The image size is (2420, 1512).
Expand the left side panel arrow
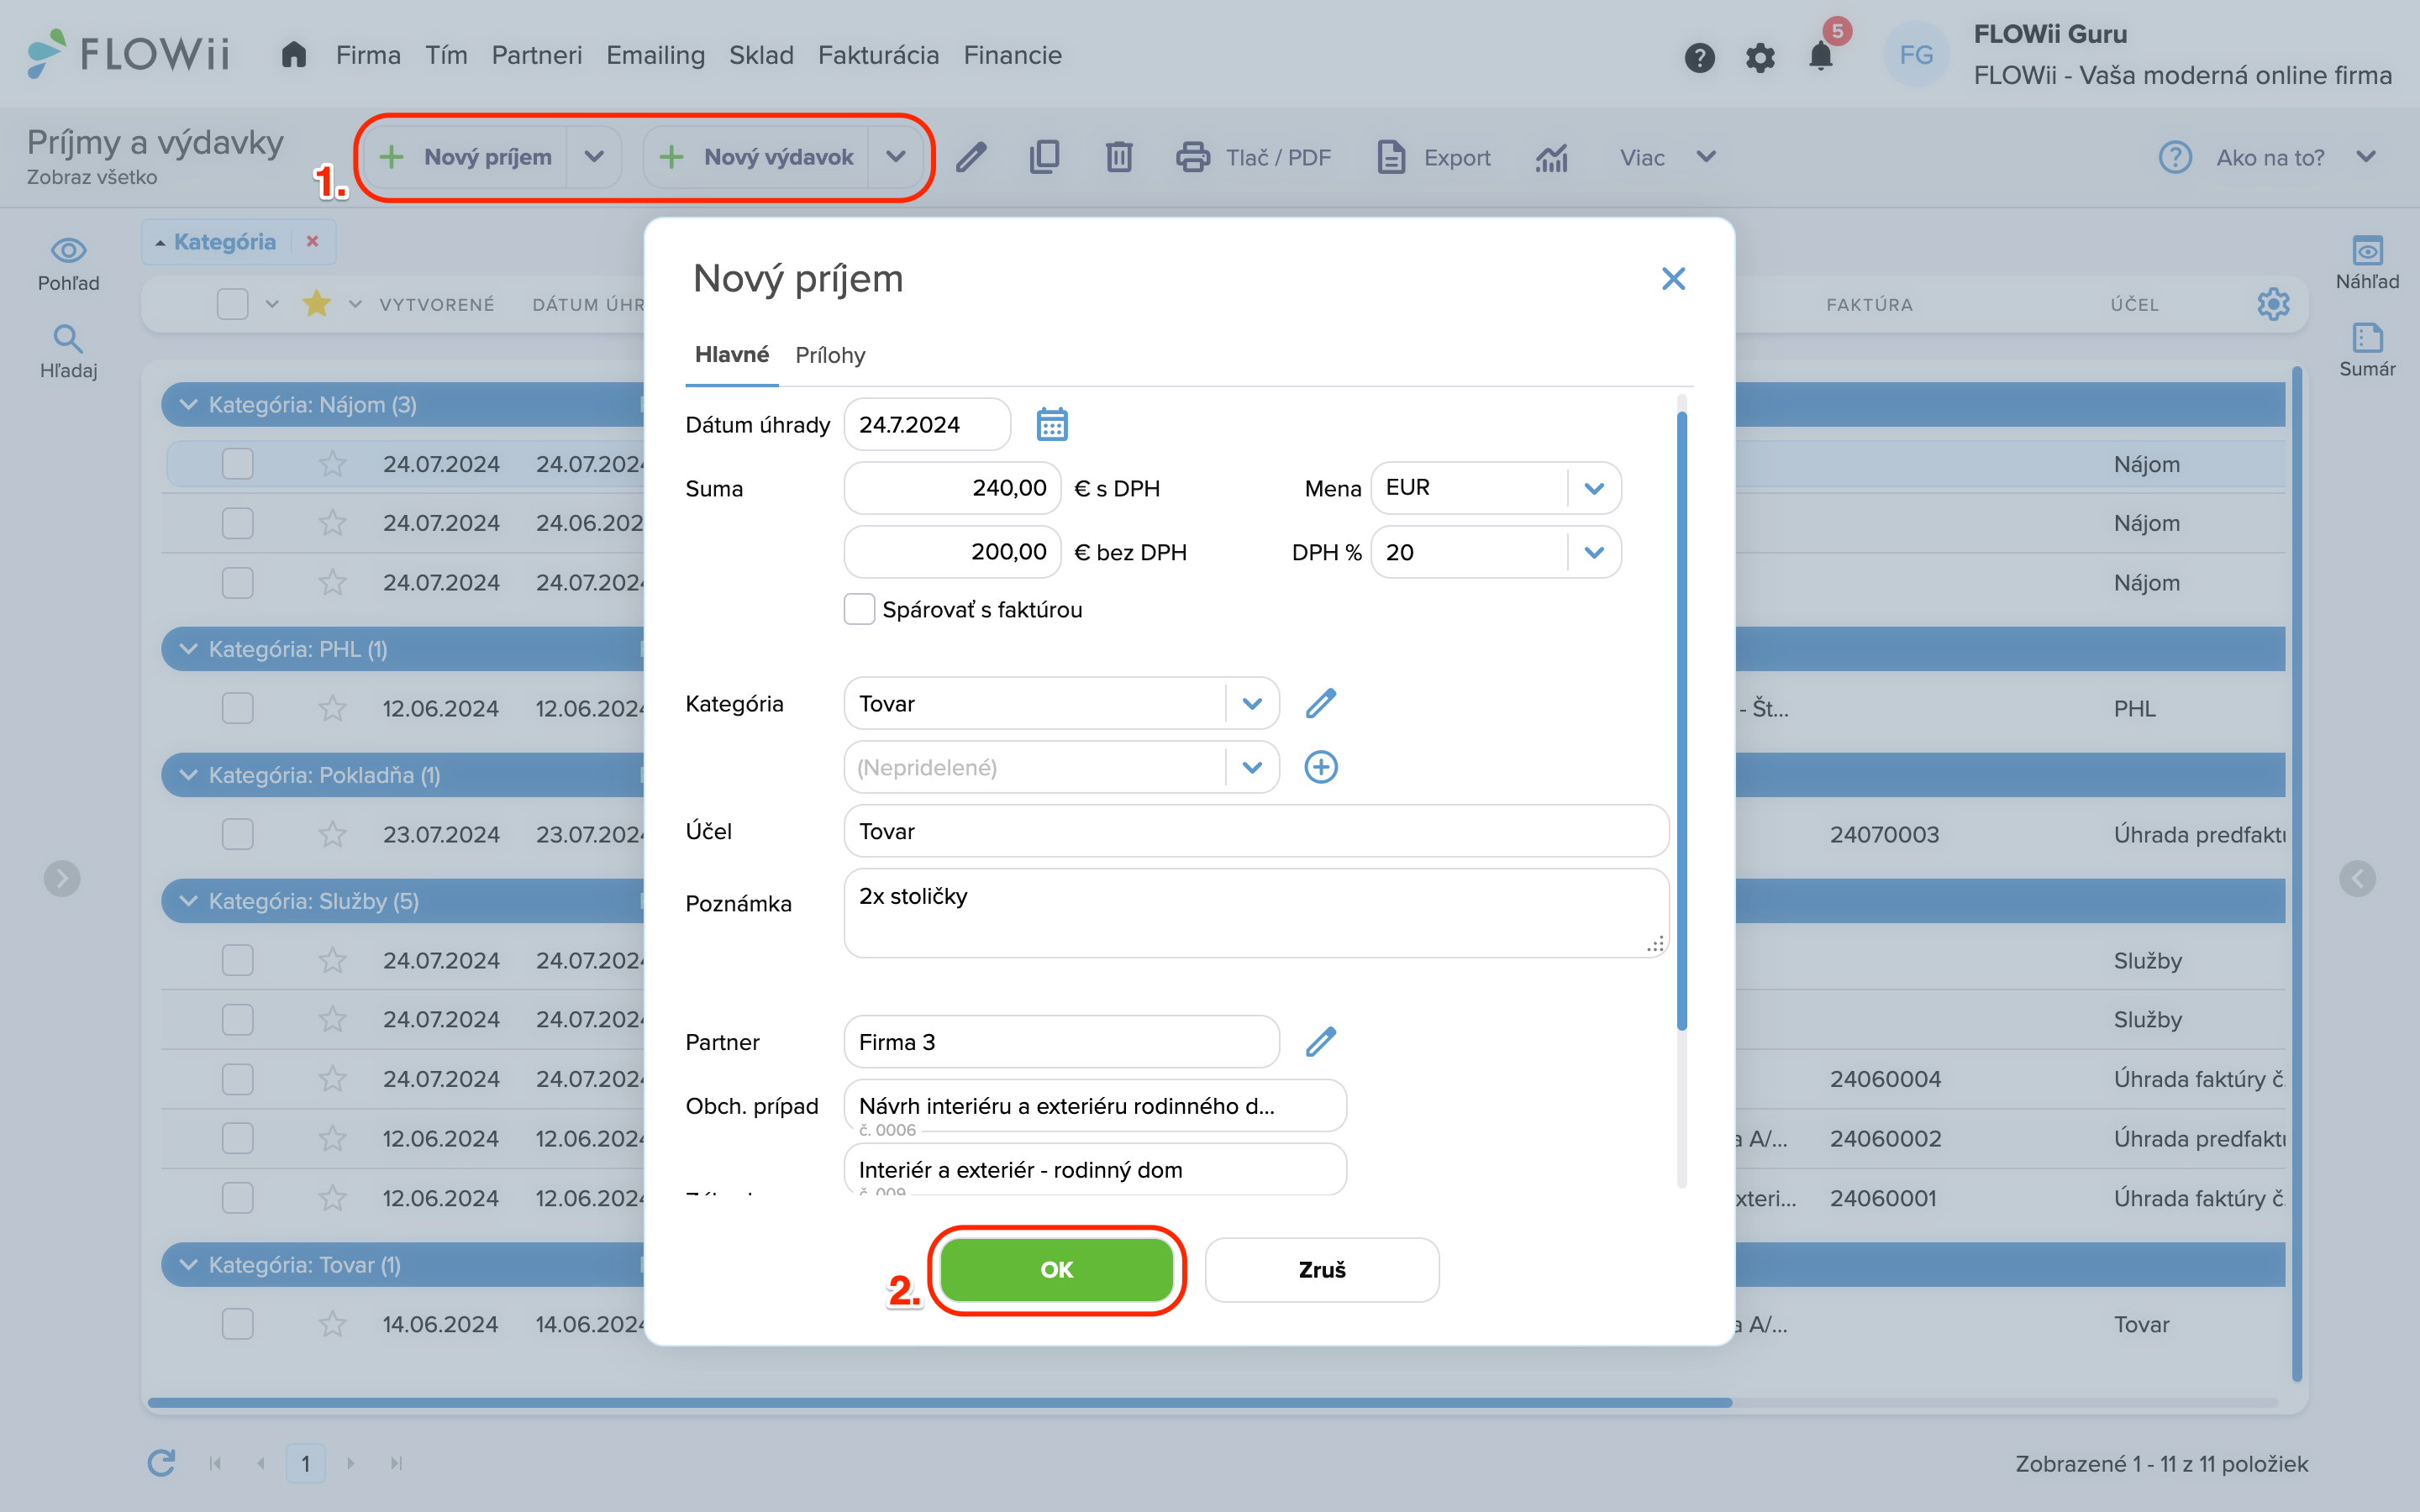tap(62, 878)
